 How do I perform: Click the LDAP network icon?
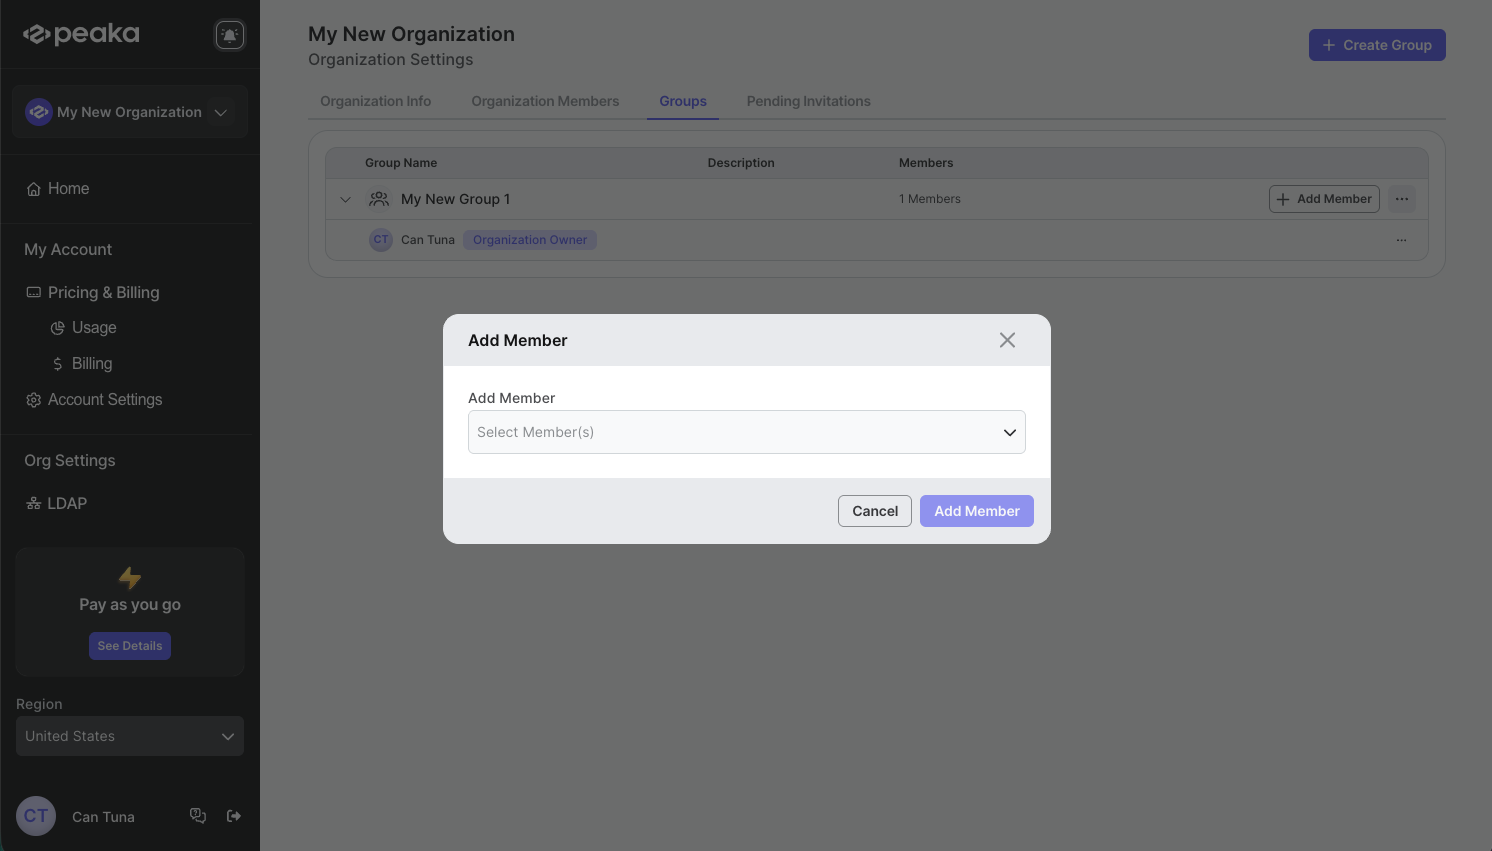click(x=33, y=503)
